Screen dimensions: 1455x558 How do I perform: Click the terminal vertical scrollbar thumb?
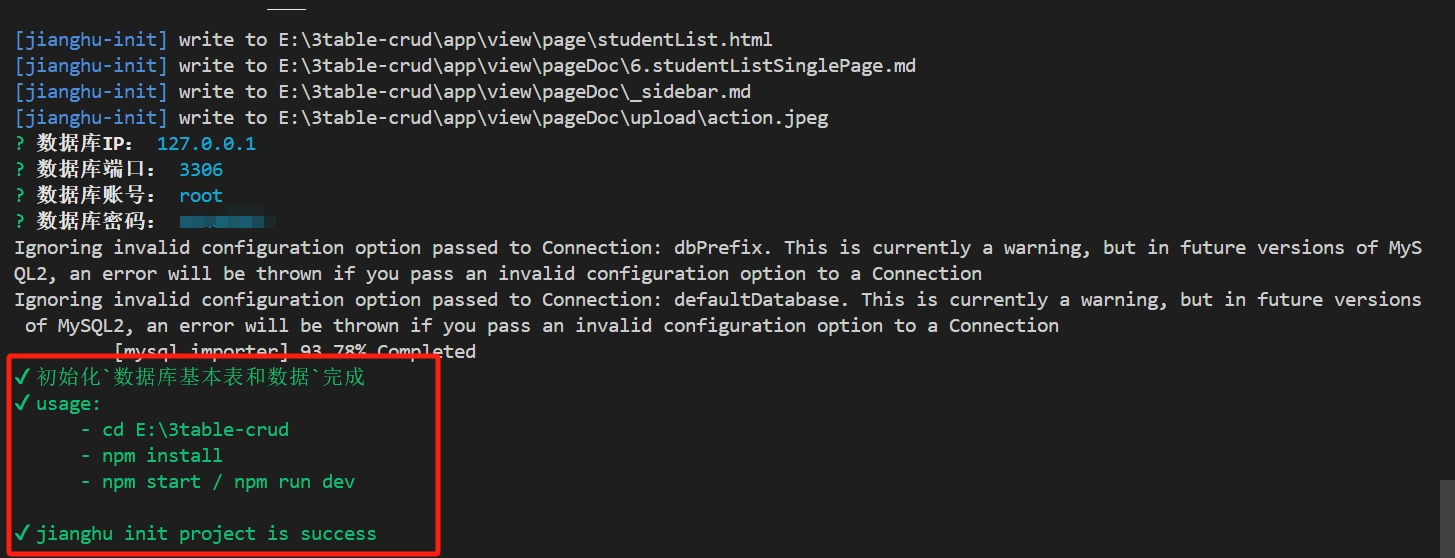coord(1447,515)
